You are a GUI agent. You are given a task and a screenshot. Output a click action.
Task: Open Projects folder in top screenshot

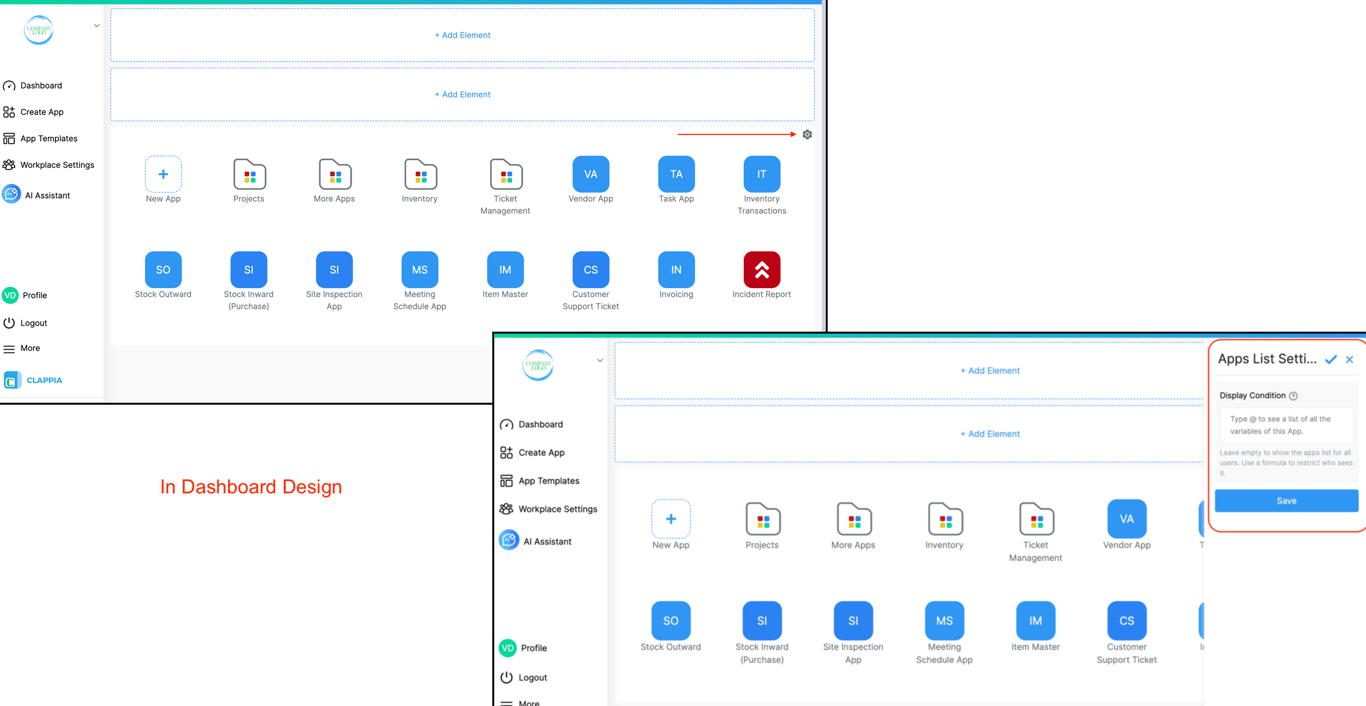249,174
